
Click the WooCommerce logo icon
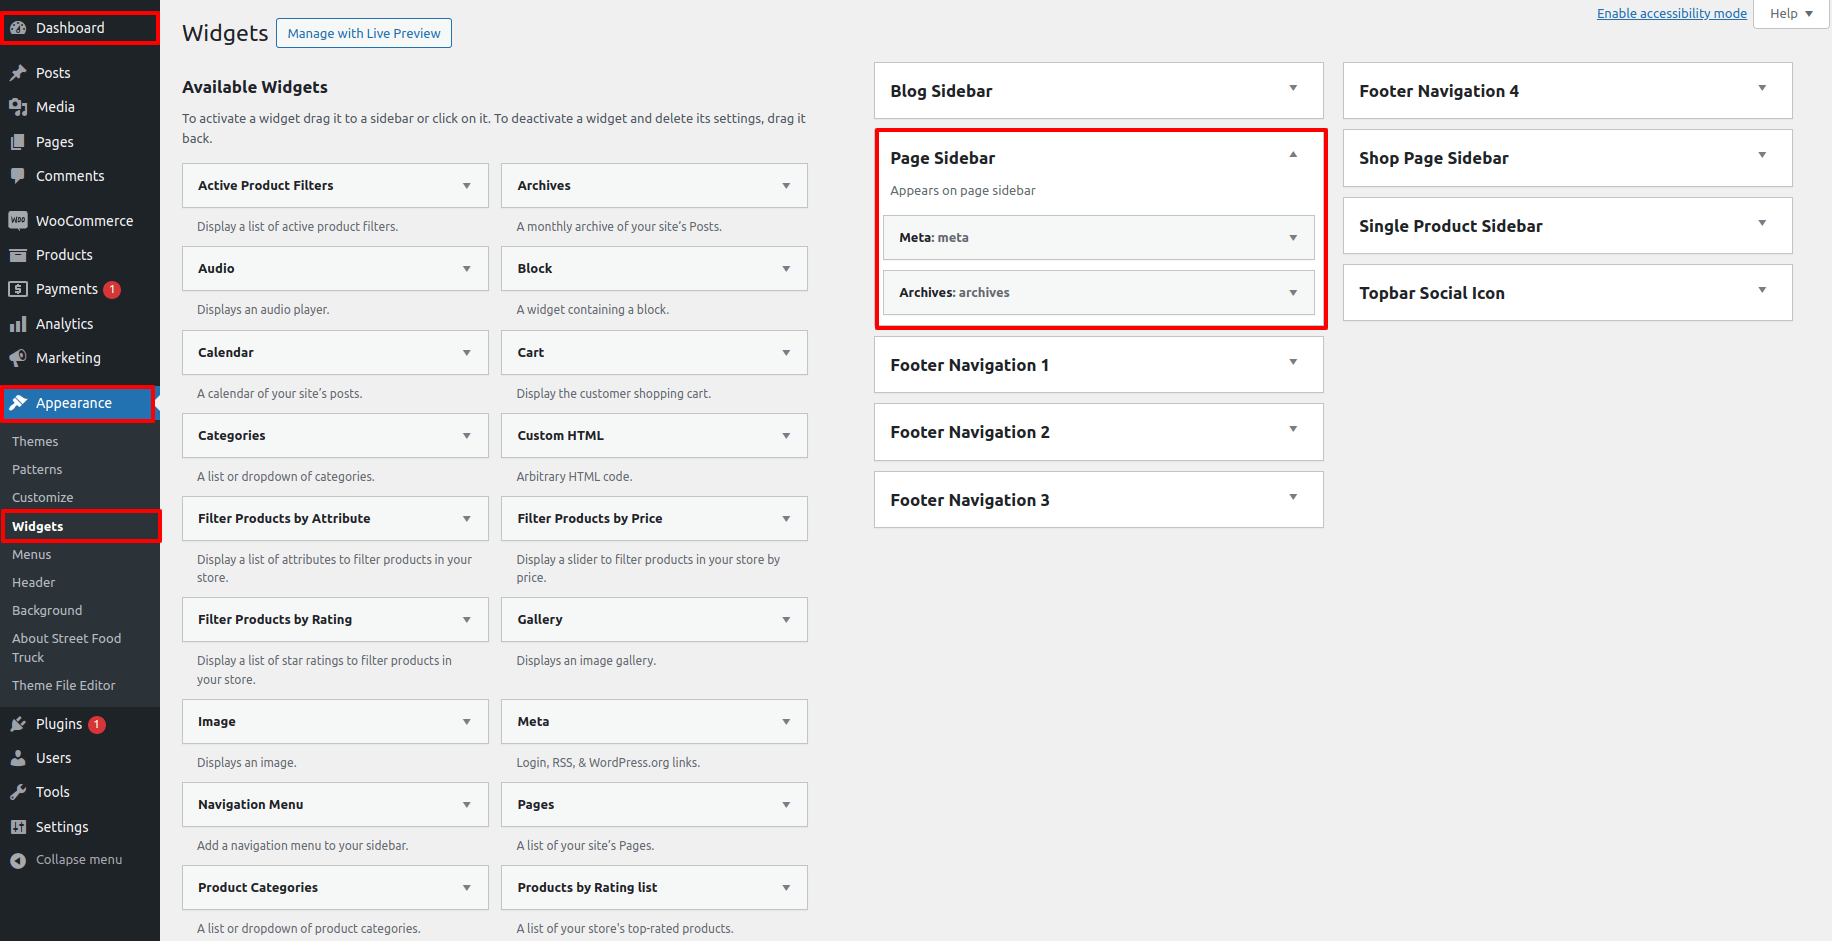18,221
